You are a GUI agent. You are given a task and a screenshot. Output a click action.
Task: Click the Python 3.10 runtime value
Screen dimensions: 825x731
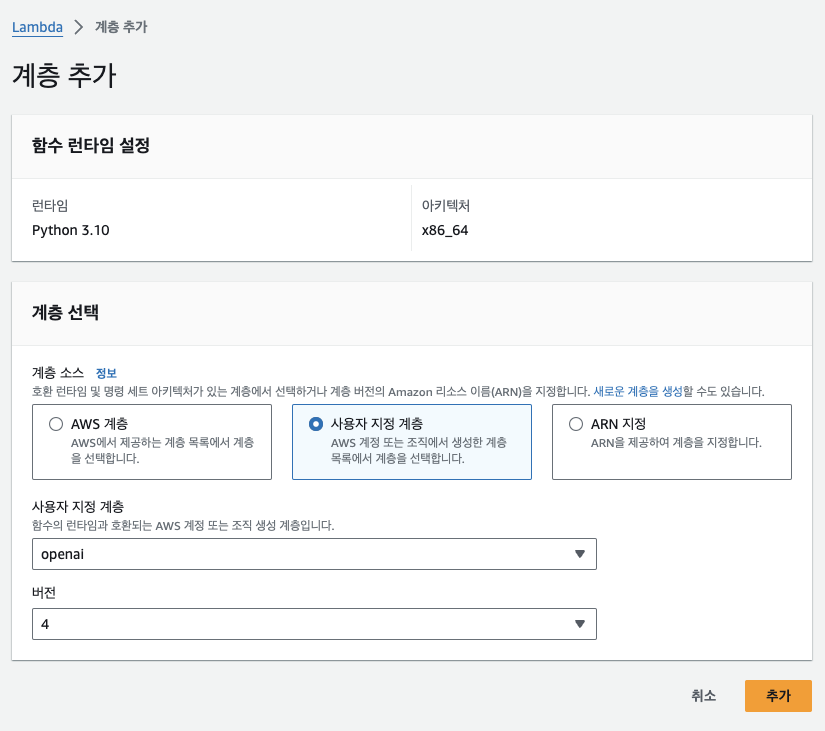tap(71, 231)
